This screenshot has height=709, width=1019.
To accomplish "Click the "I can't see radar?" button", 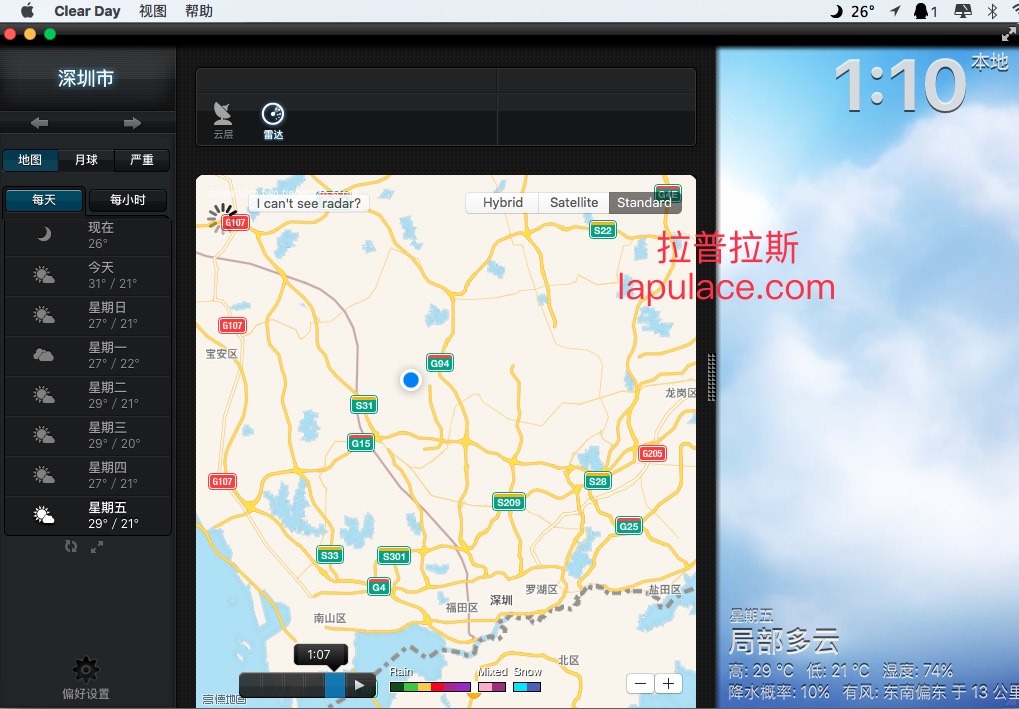I will point(309,203).
